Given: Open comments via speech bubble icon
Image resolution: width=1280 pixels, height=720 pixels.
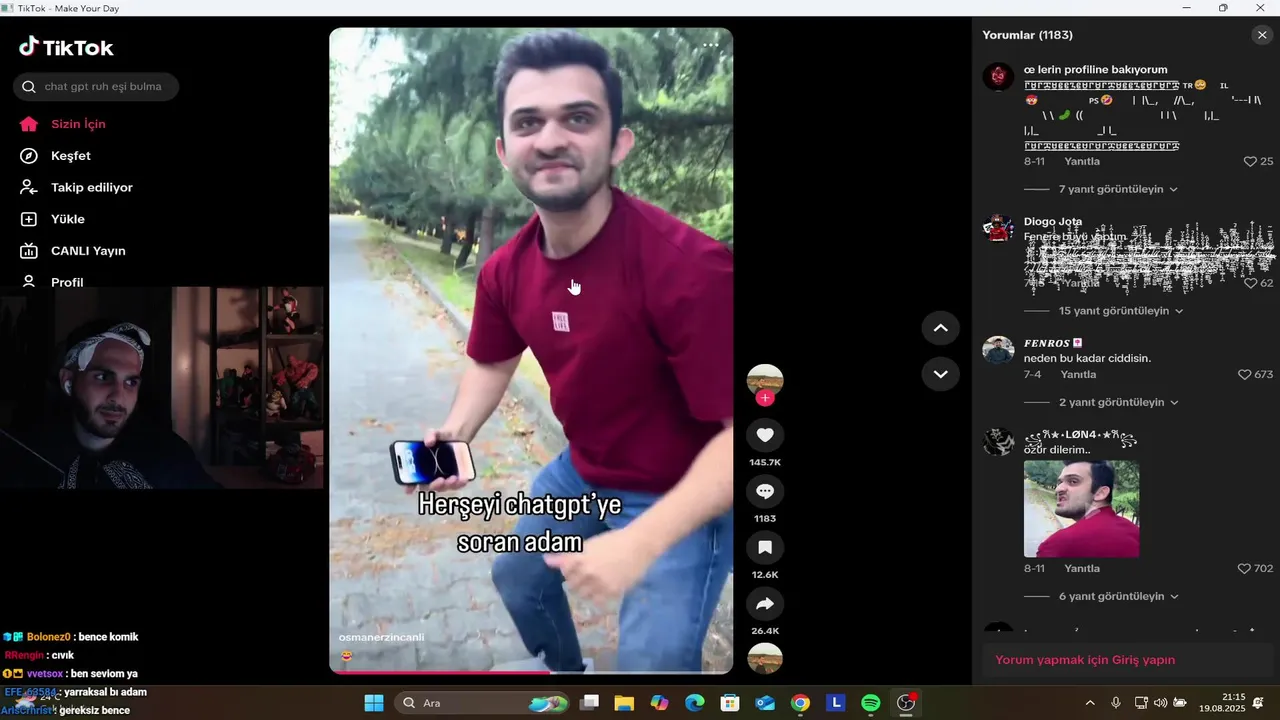Looking at the screenshot, I should pos(765,492).
